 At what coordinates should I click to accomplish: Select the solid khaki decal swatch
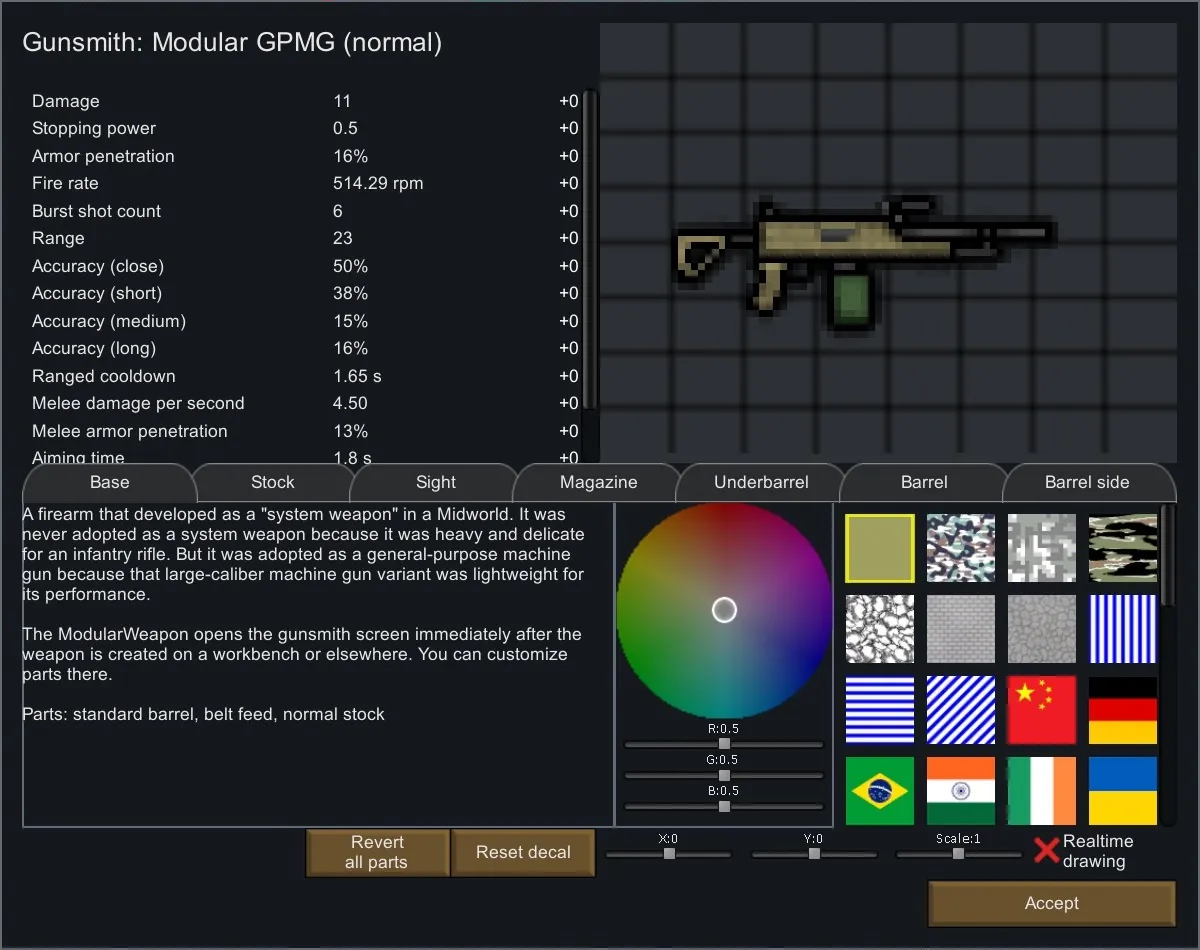coord(879,548)
